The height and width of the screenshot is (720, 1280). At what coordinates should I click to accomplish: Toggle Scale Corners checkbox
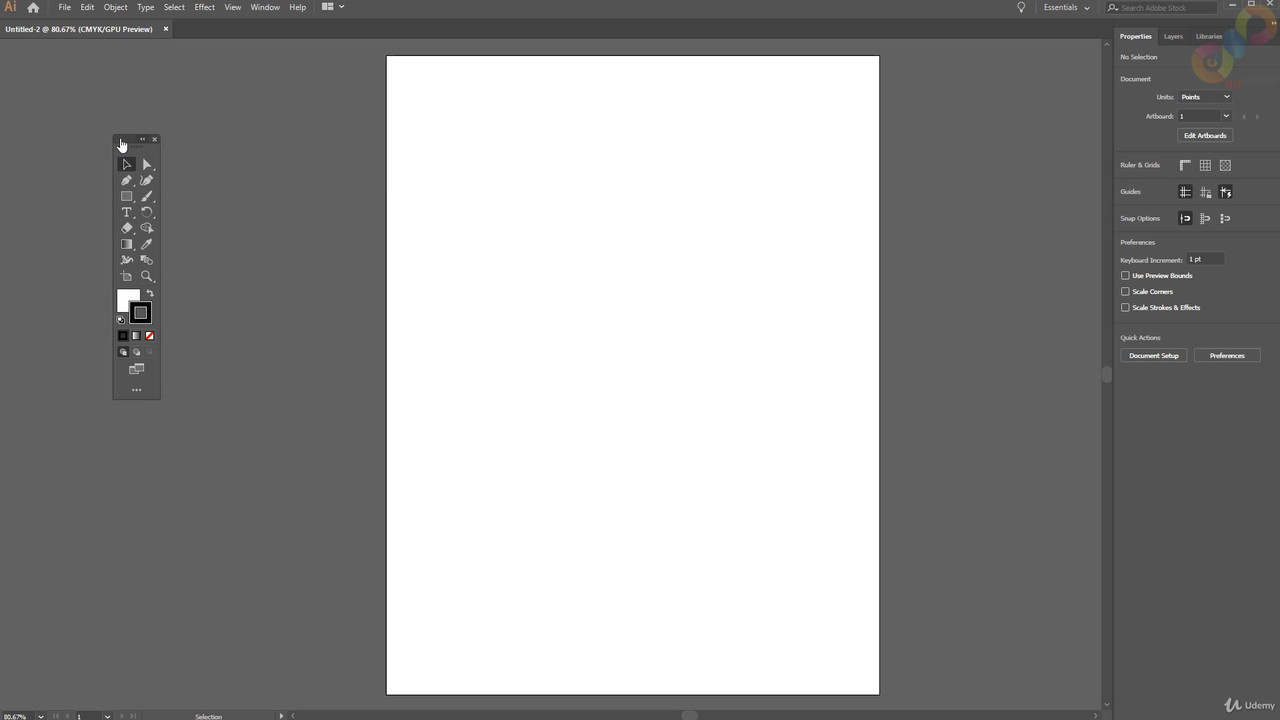pyautogui.click(x=1125, y=291)
